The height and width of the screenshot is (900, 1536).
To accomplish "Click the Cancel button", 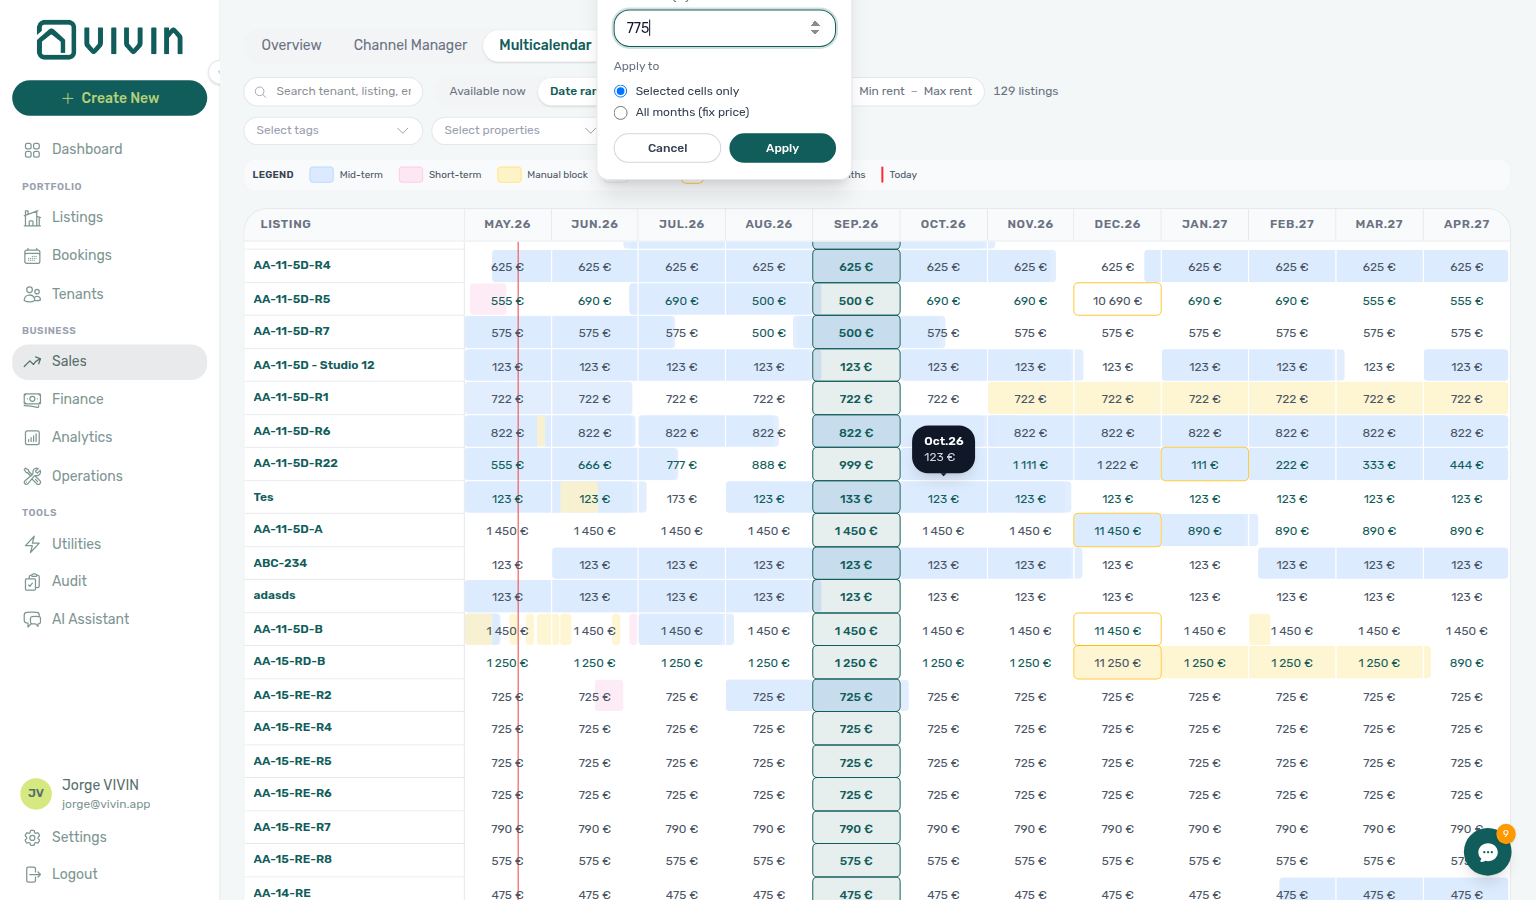I will point(667,148).
